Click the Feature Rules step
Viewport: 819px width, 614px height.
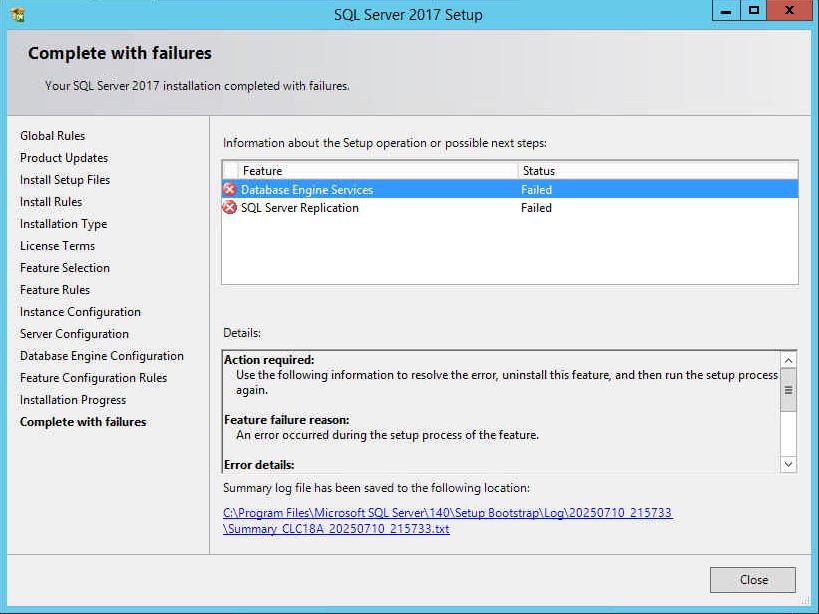(55, 289)
